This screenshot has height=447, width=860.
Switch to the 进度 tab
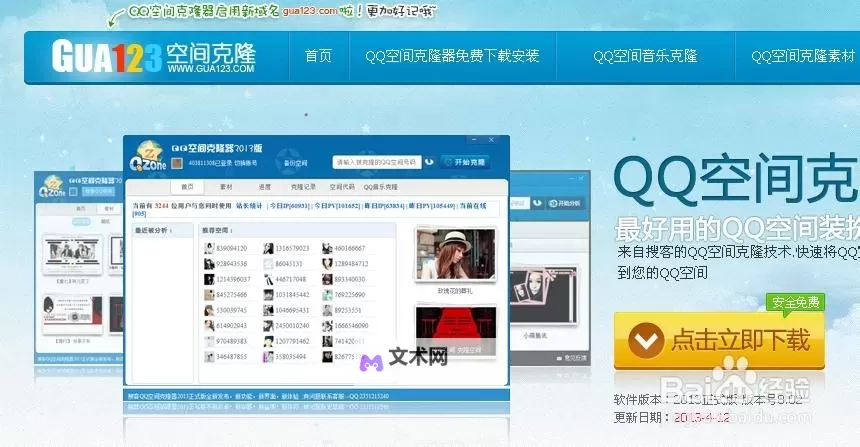pos(264,187)
